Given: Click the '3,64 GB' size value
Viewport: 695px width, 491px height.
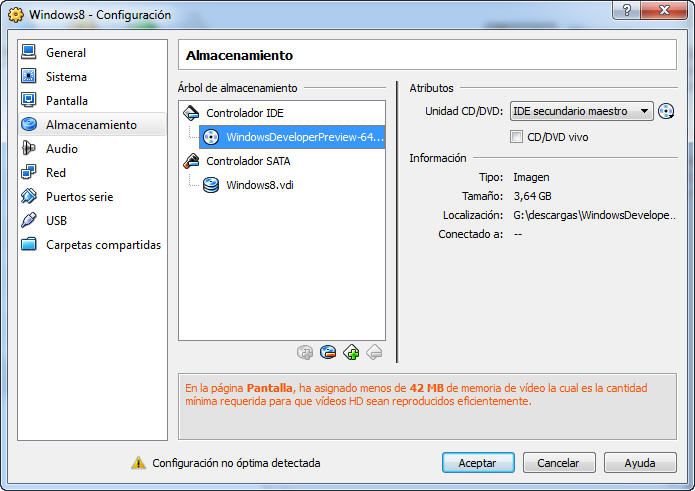Looking at the screenshot, I should coord(532,196).
